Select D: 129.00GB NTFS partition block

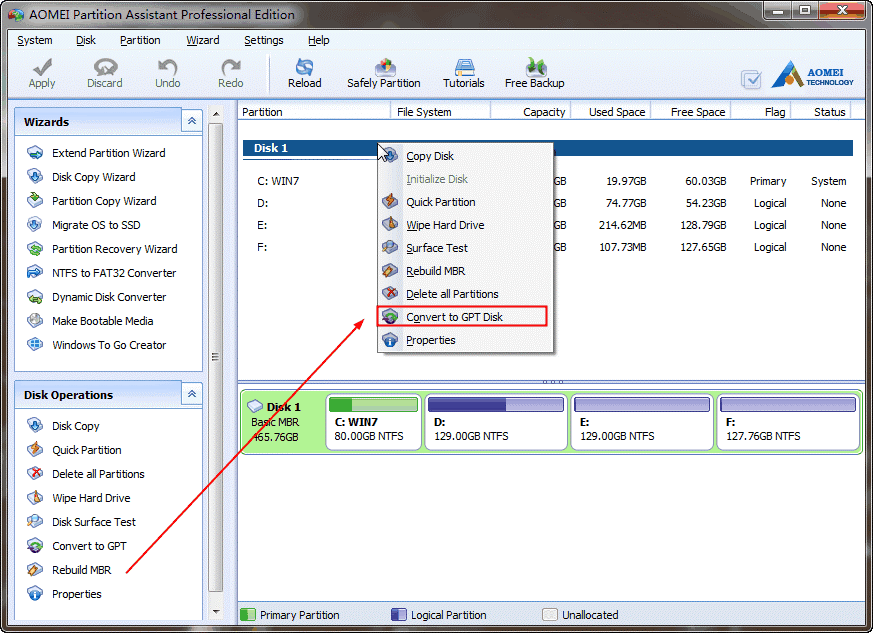click(496, 422)
